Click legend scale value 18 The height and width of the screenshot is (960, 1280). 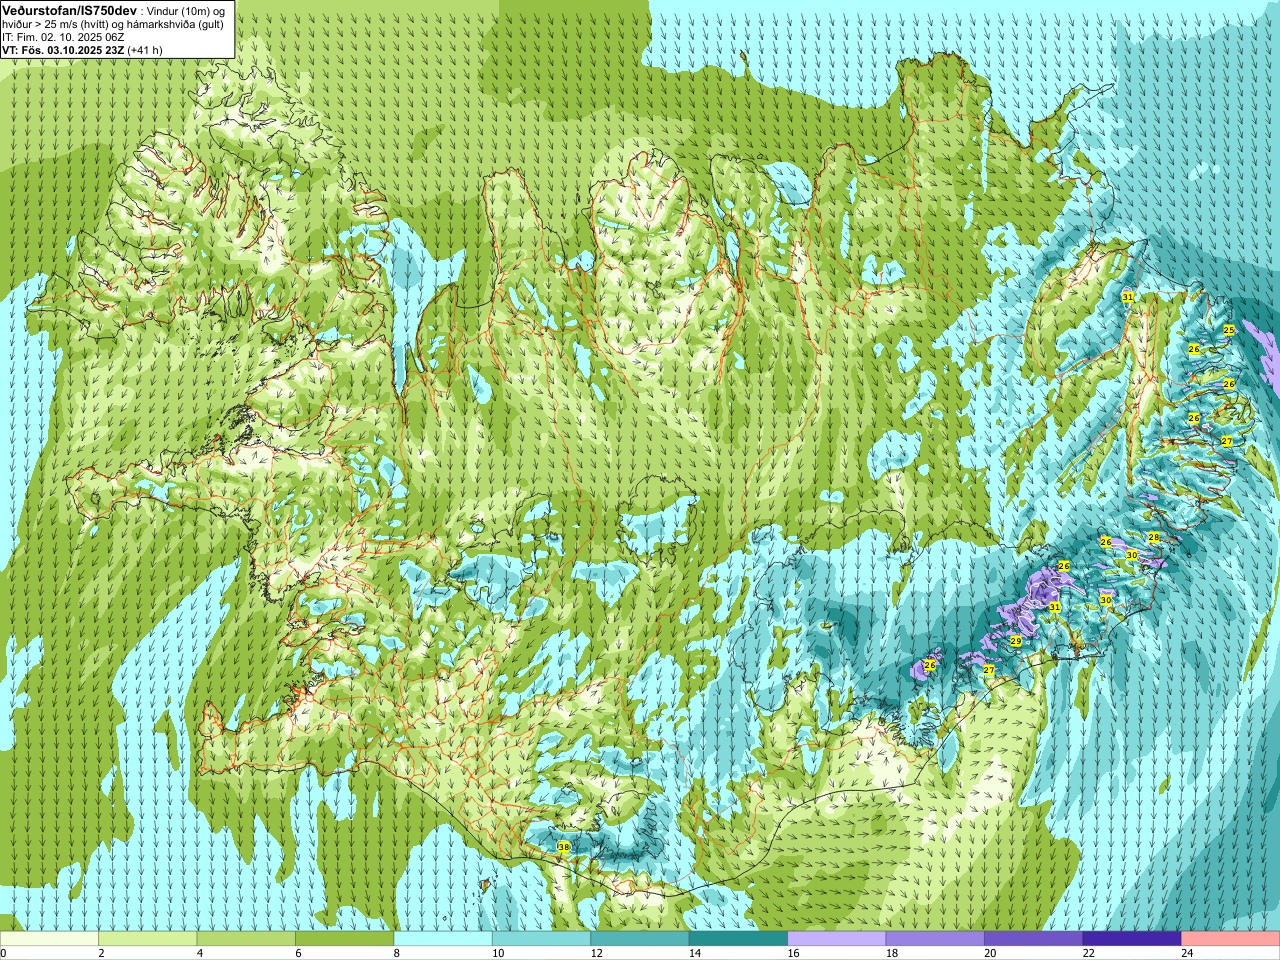coord(891,953)
